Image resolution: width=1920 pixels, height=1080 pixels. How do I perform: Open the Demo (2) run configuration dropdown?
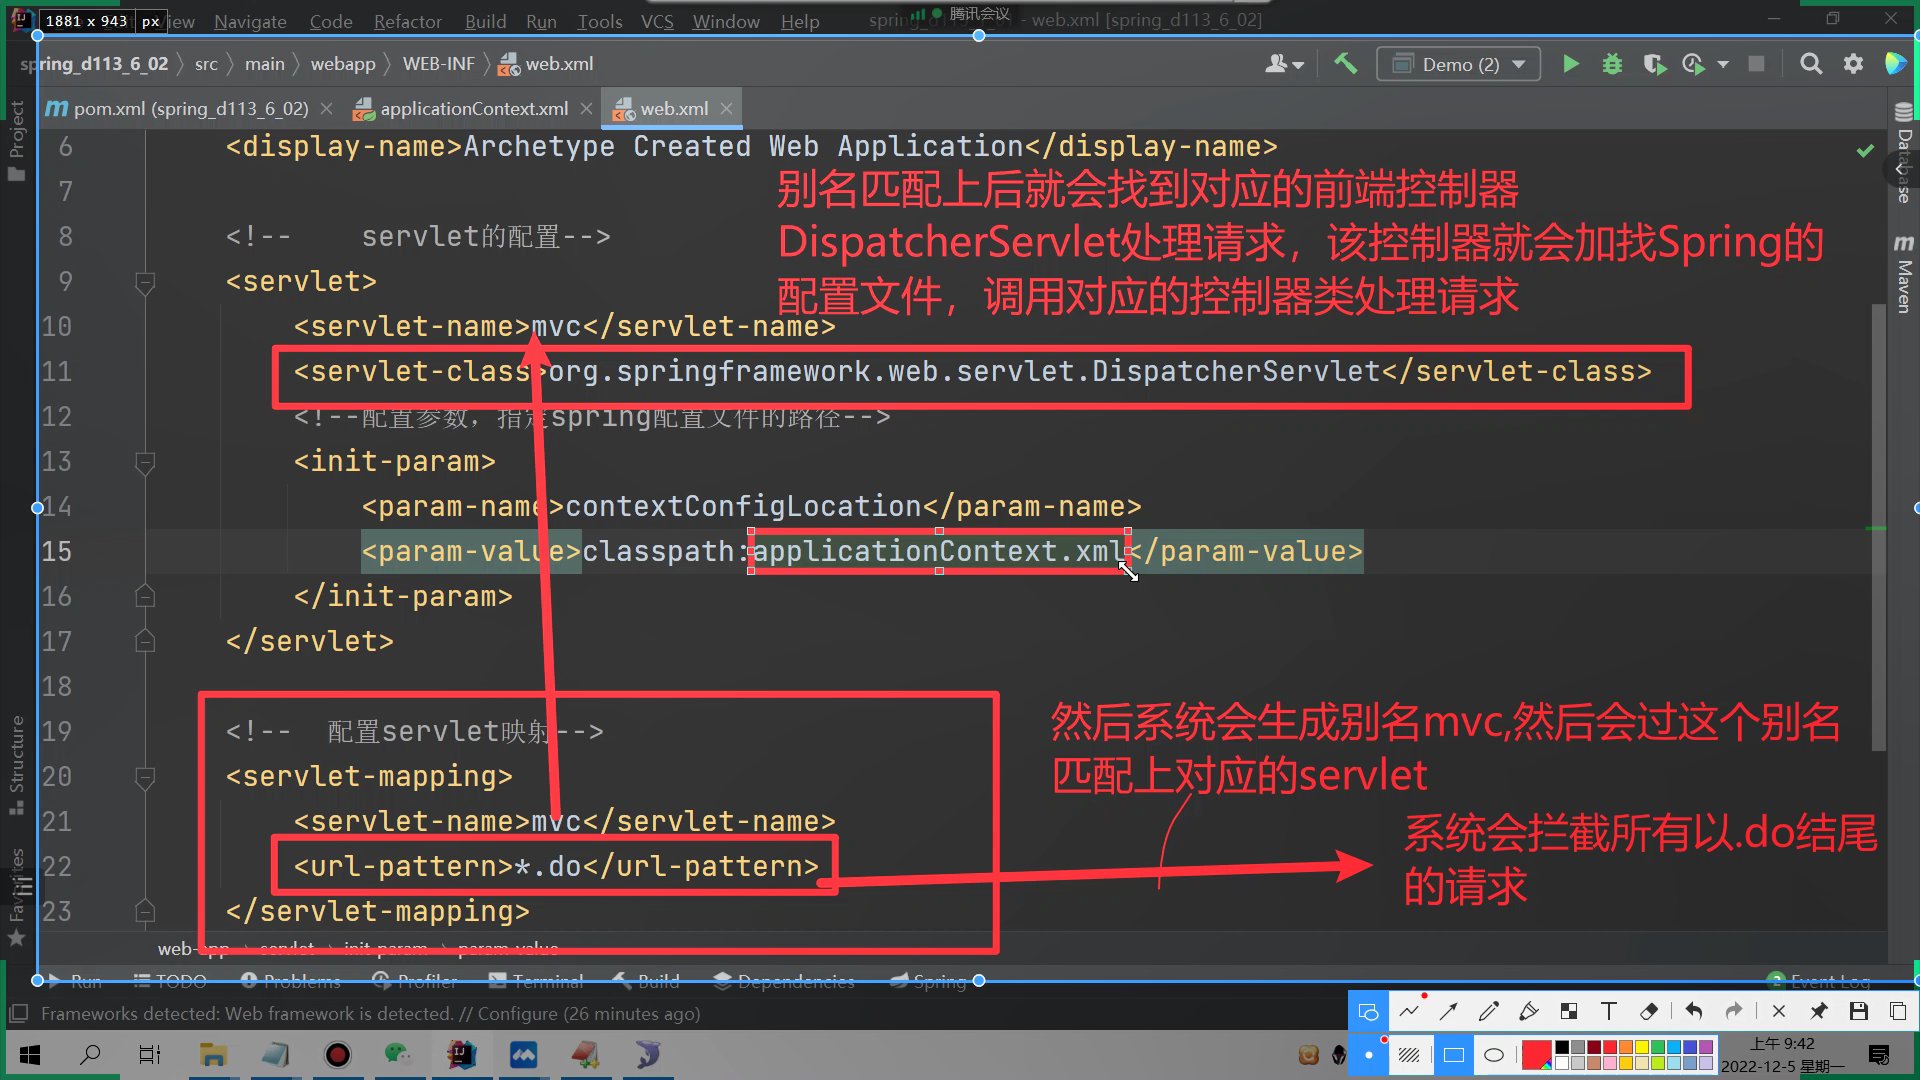(1518, 64)
